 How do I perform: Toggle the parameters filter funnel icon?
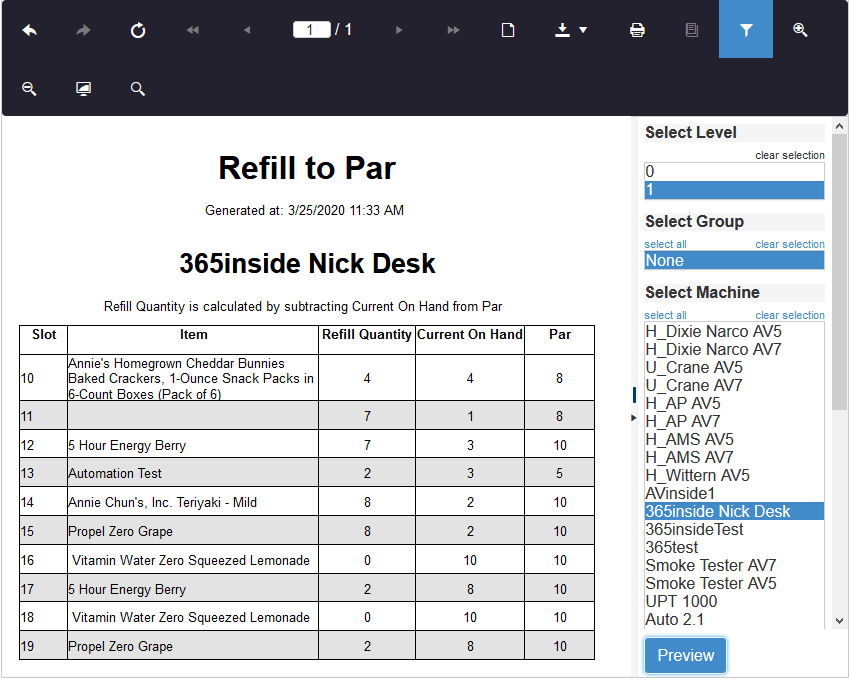(x=746, y=29)
